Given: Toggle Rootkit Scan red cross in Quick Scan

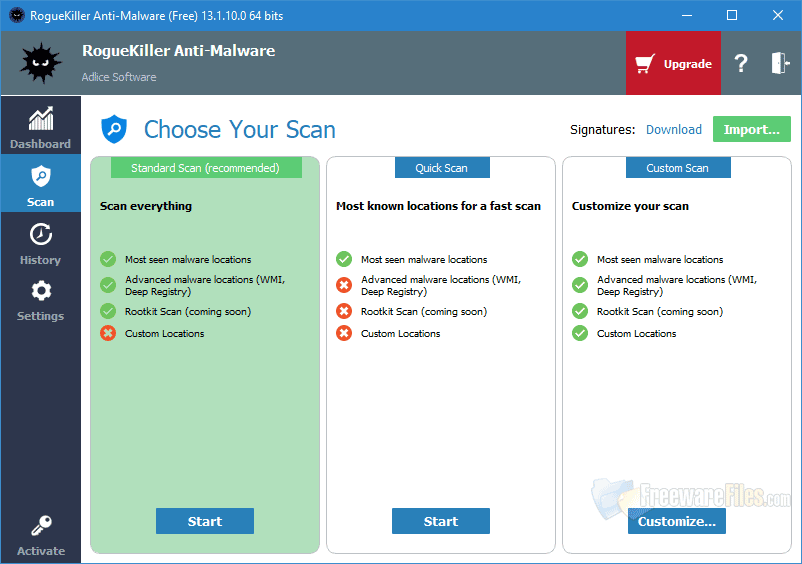Looking at the screenshot, I should click(344, 312).
